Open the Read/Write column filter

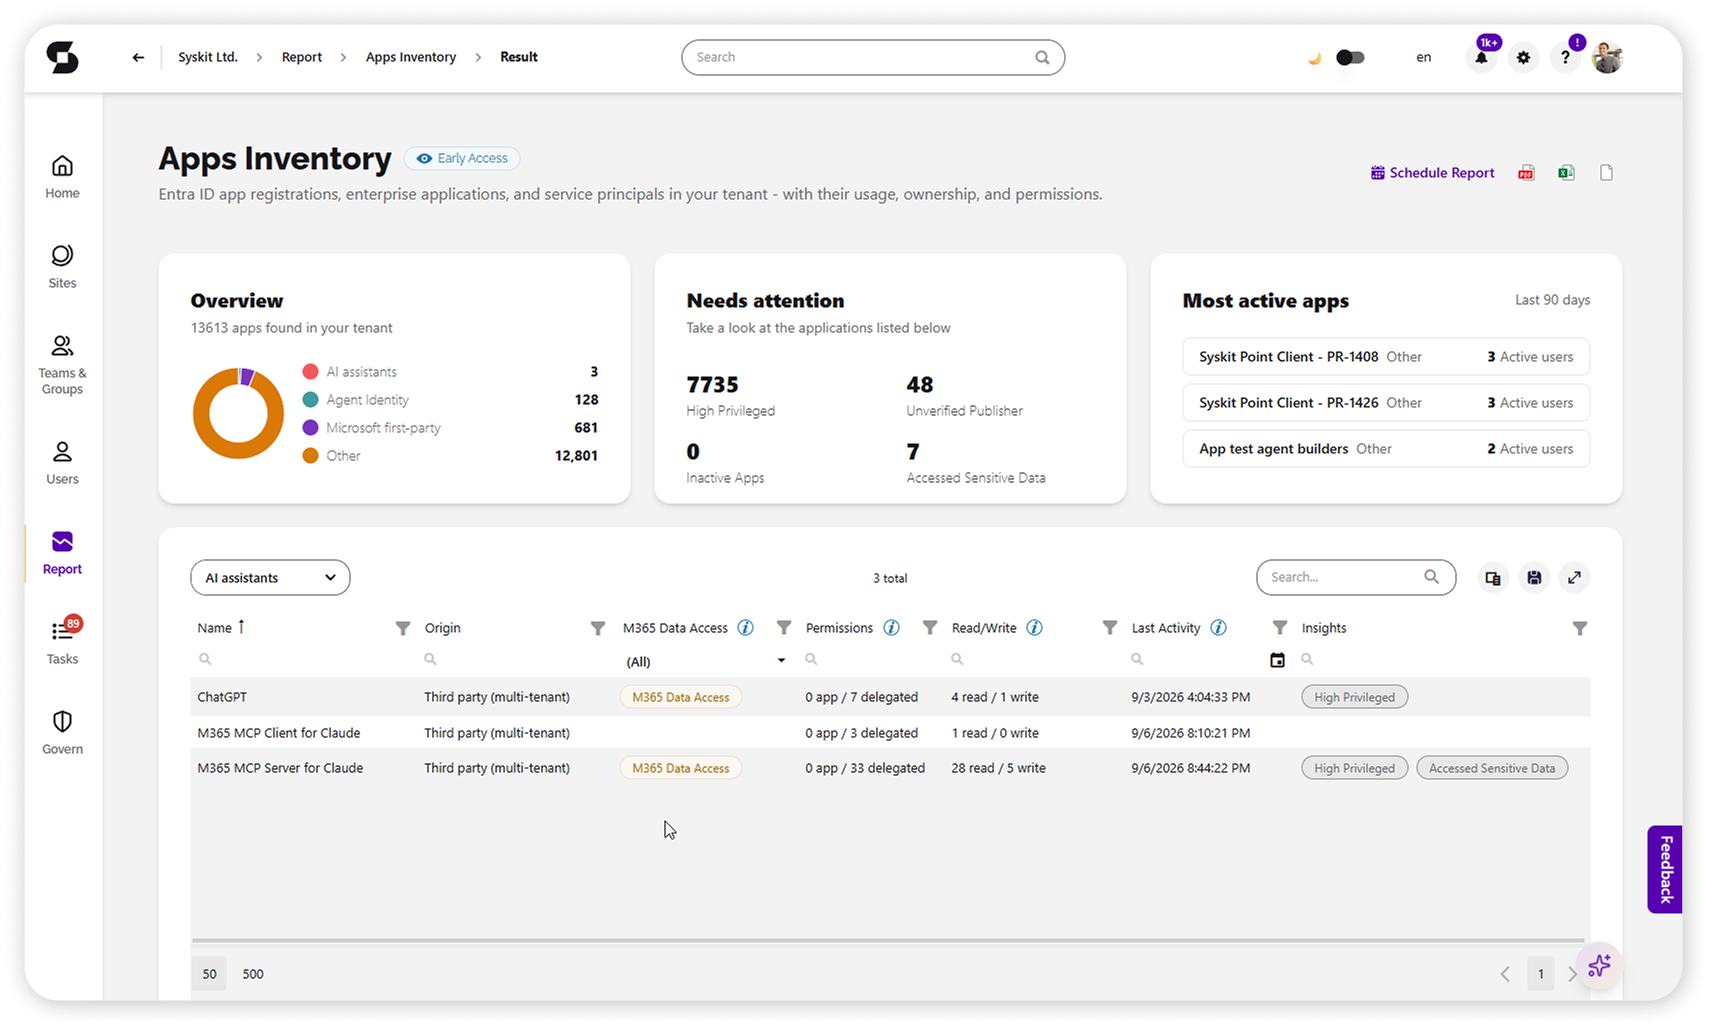pyautogui.click(x=1109, y=628)
